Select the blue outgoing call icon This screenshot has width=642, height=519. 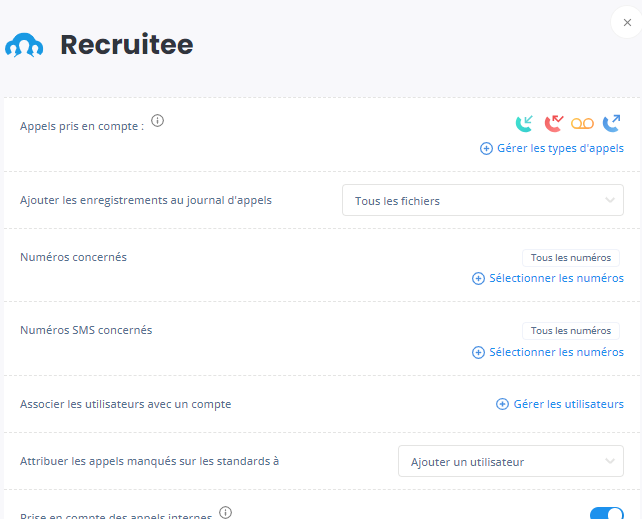click(x=612, y=124)
